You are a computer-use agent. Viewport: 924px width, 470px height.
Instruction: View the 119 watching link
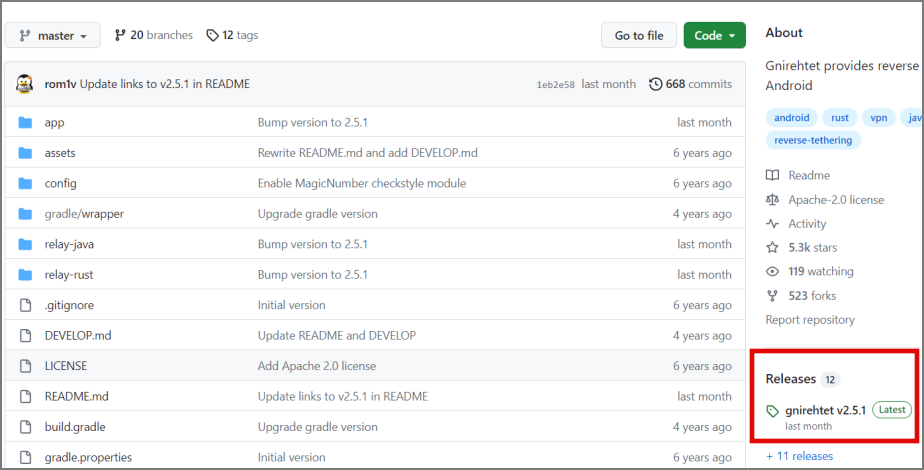click(821, 272)
